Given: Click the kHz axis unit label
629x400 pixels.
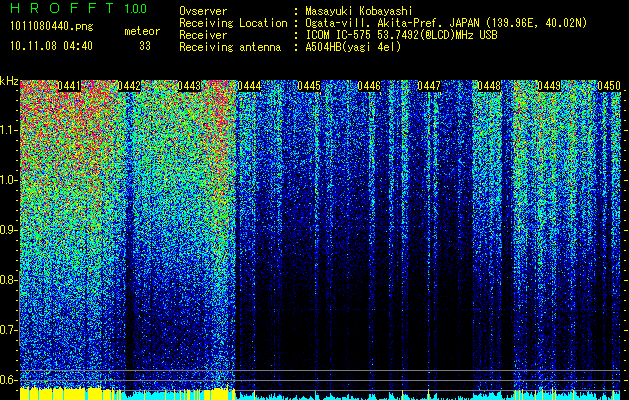Looking at the screenshot, I should click(x=9, y=81).
